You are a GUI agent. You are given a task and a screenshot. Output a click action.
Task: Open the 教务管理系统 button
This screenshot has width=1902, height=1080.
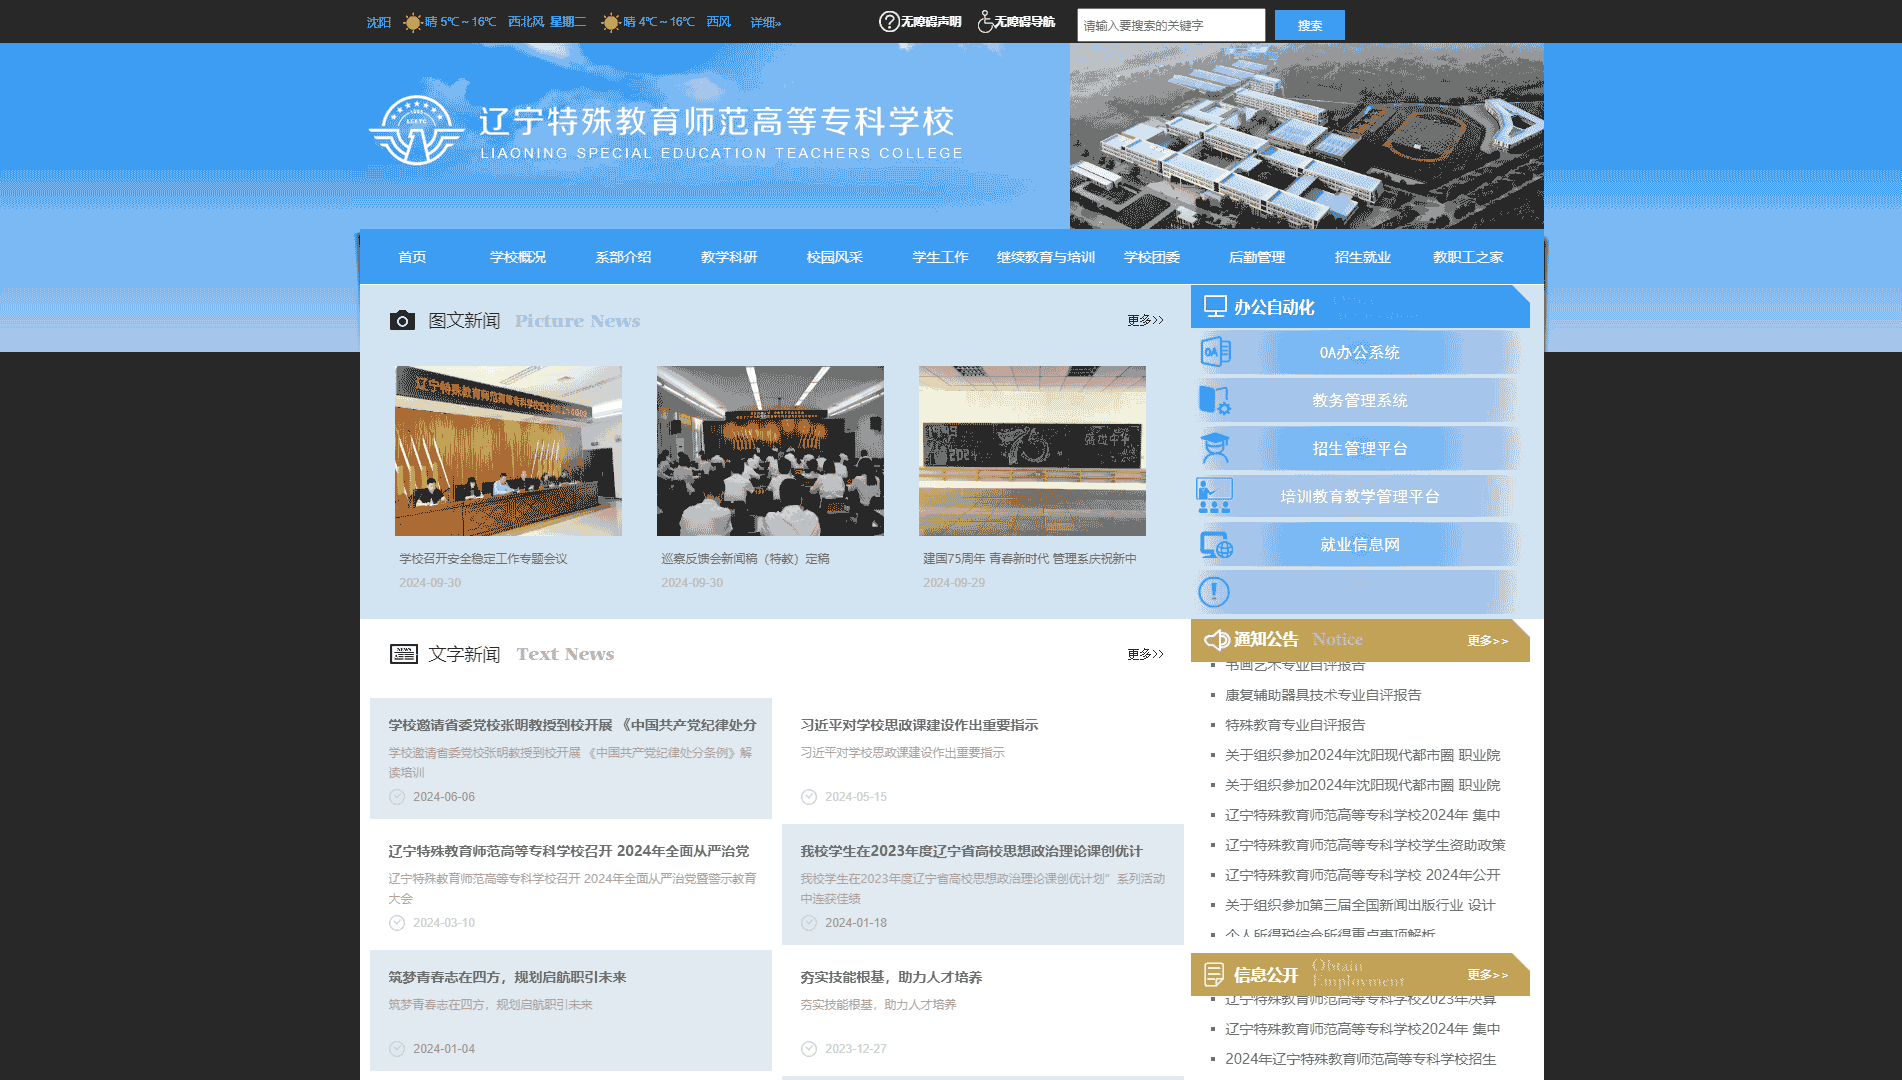click(1359, 400)
